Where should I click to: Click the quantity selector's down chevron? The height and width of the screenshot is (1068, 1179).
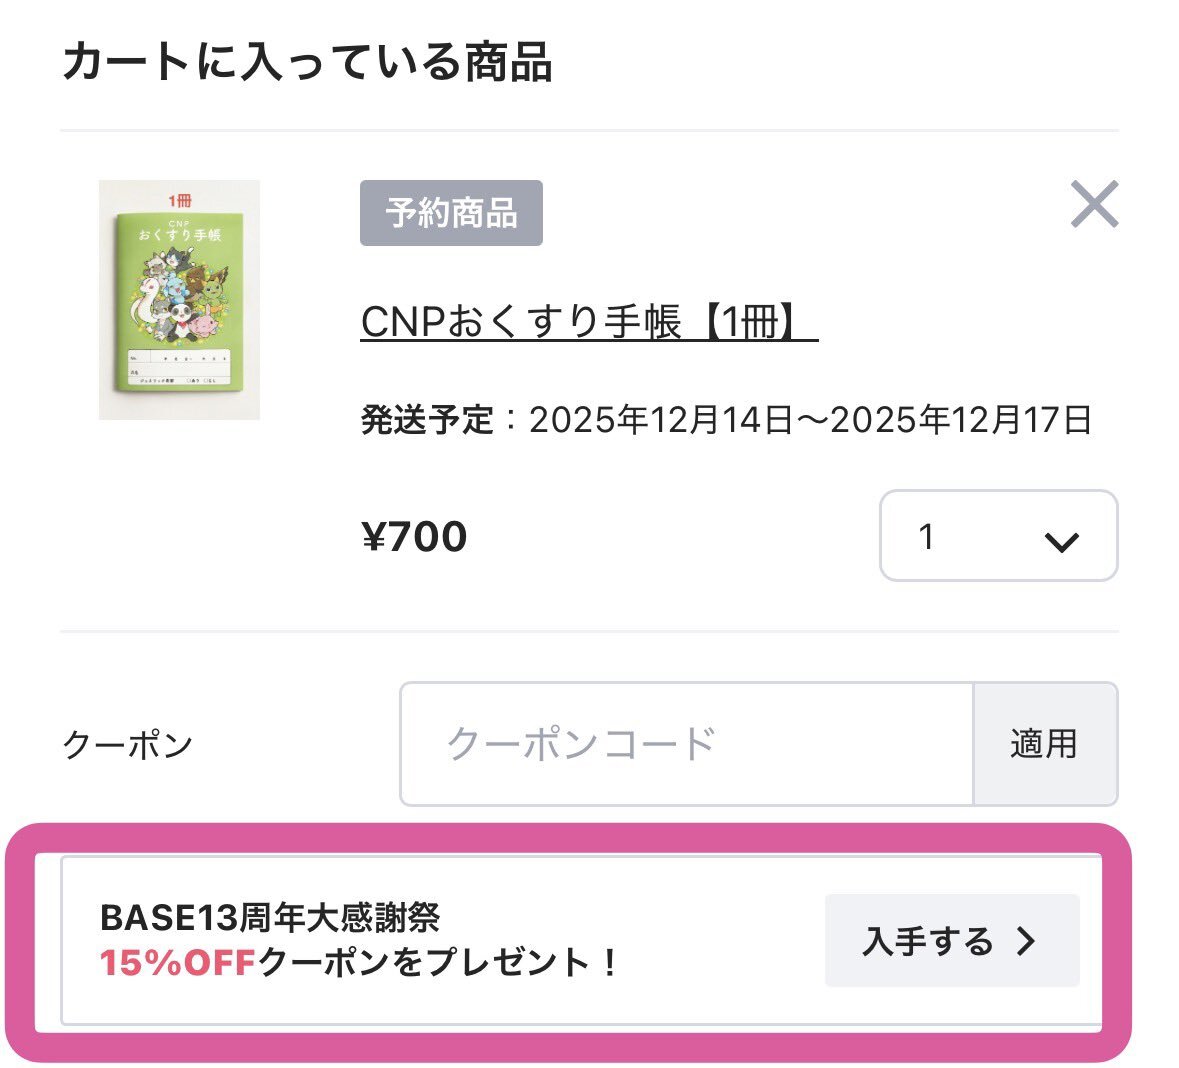coord(1060,541)
